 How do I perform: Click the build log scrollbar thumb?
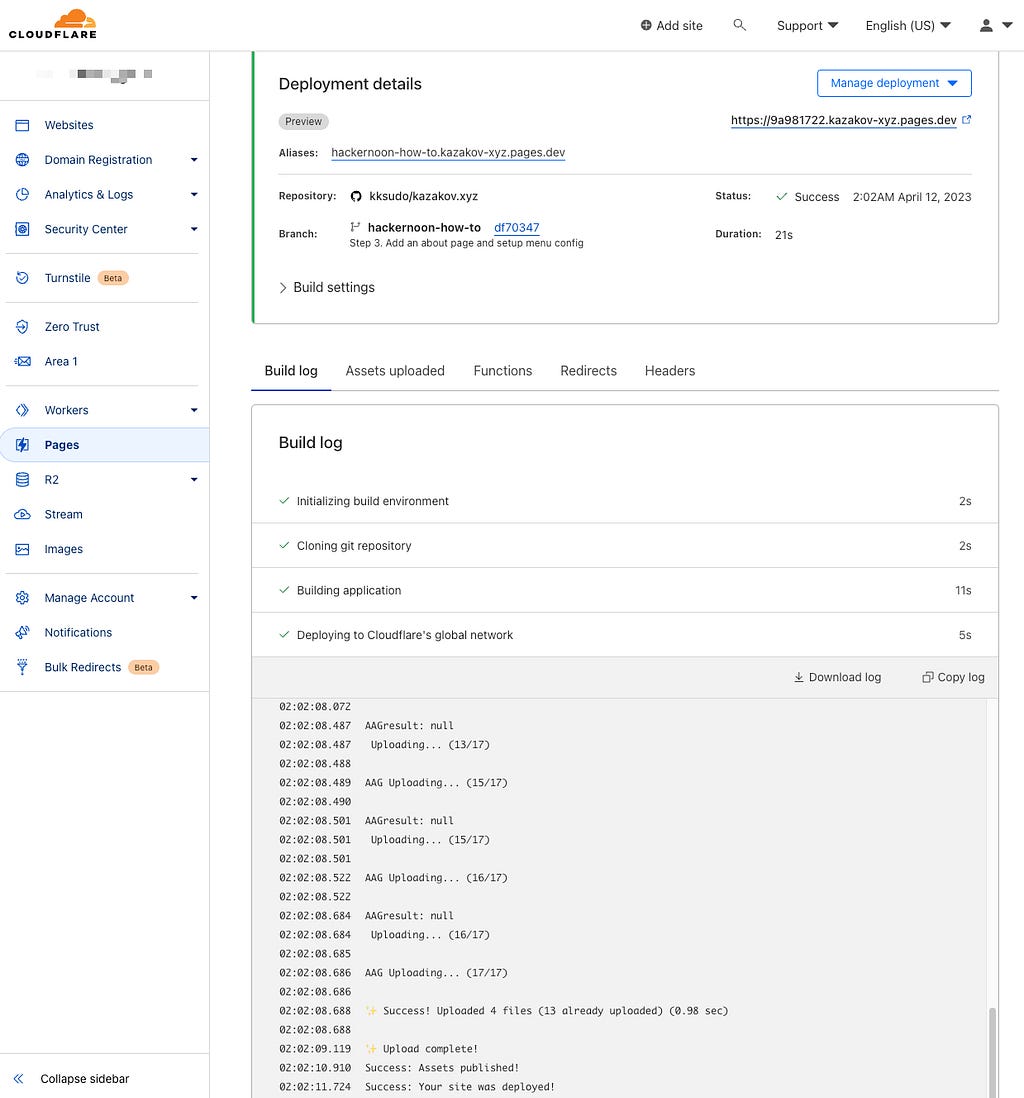pos(992,1052)
